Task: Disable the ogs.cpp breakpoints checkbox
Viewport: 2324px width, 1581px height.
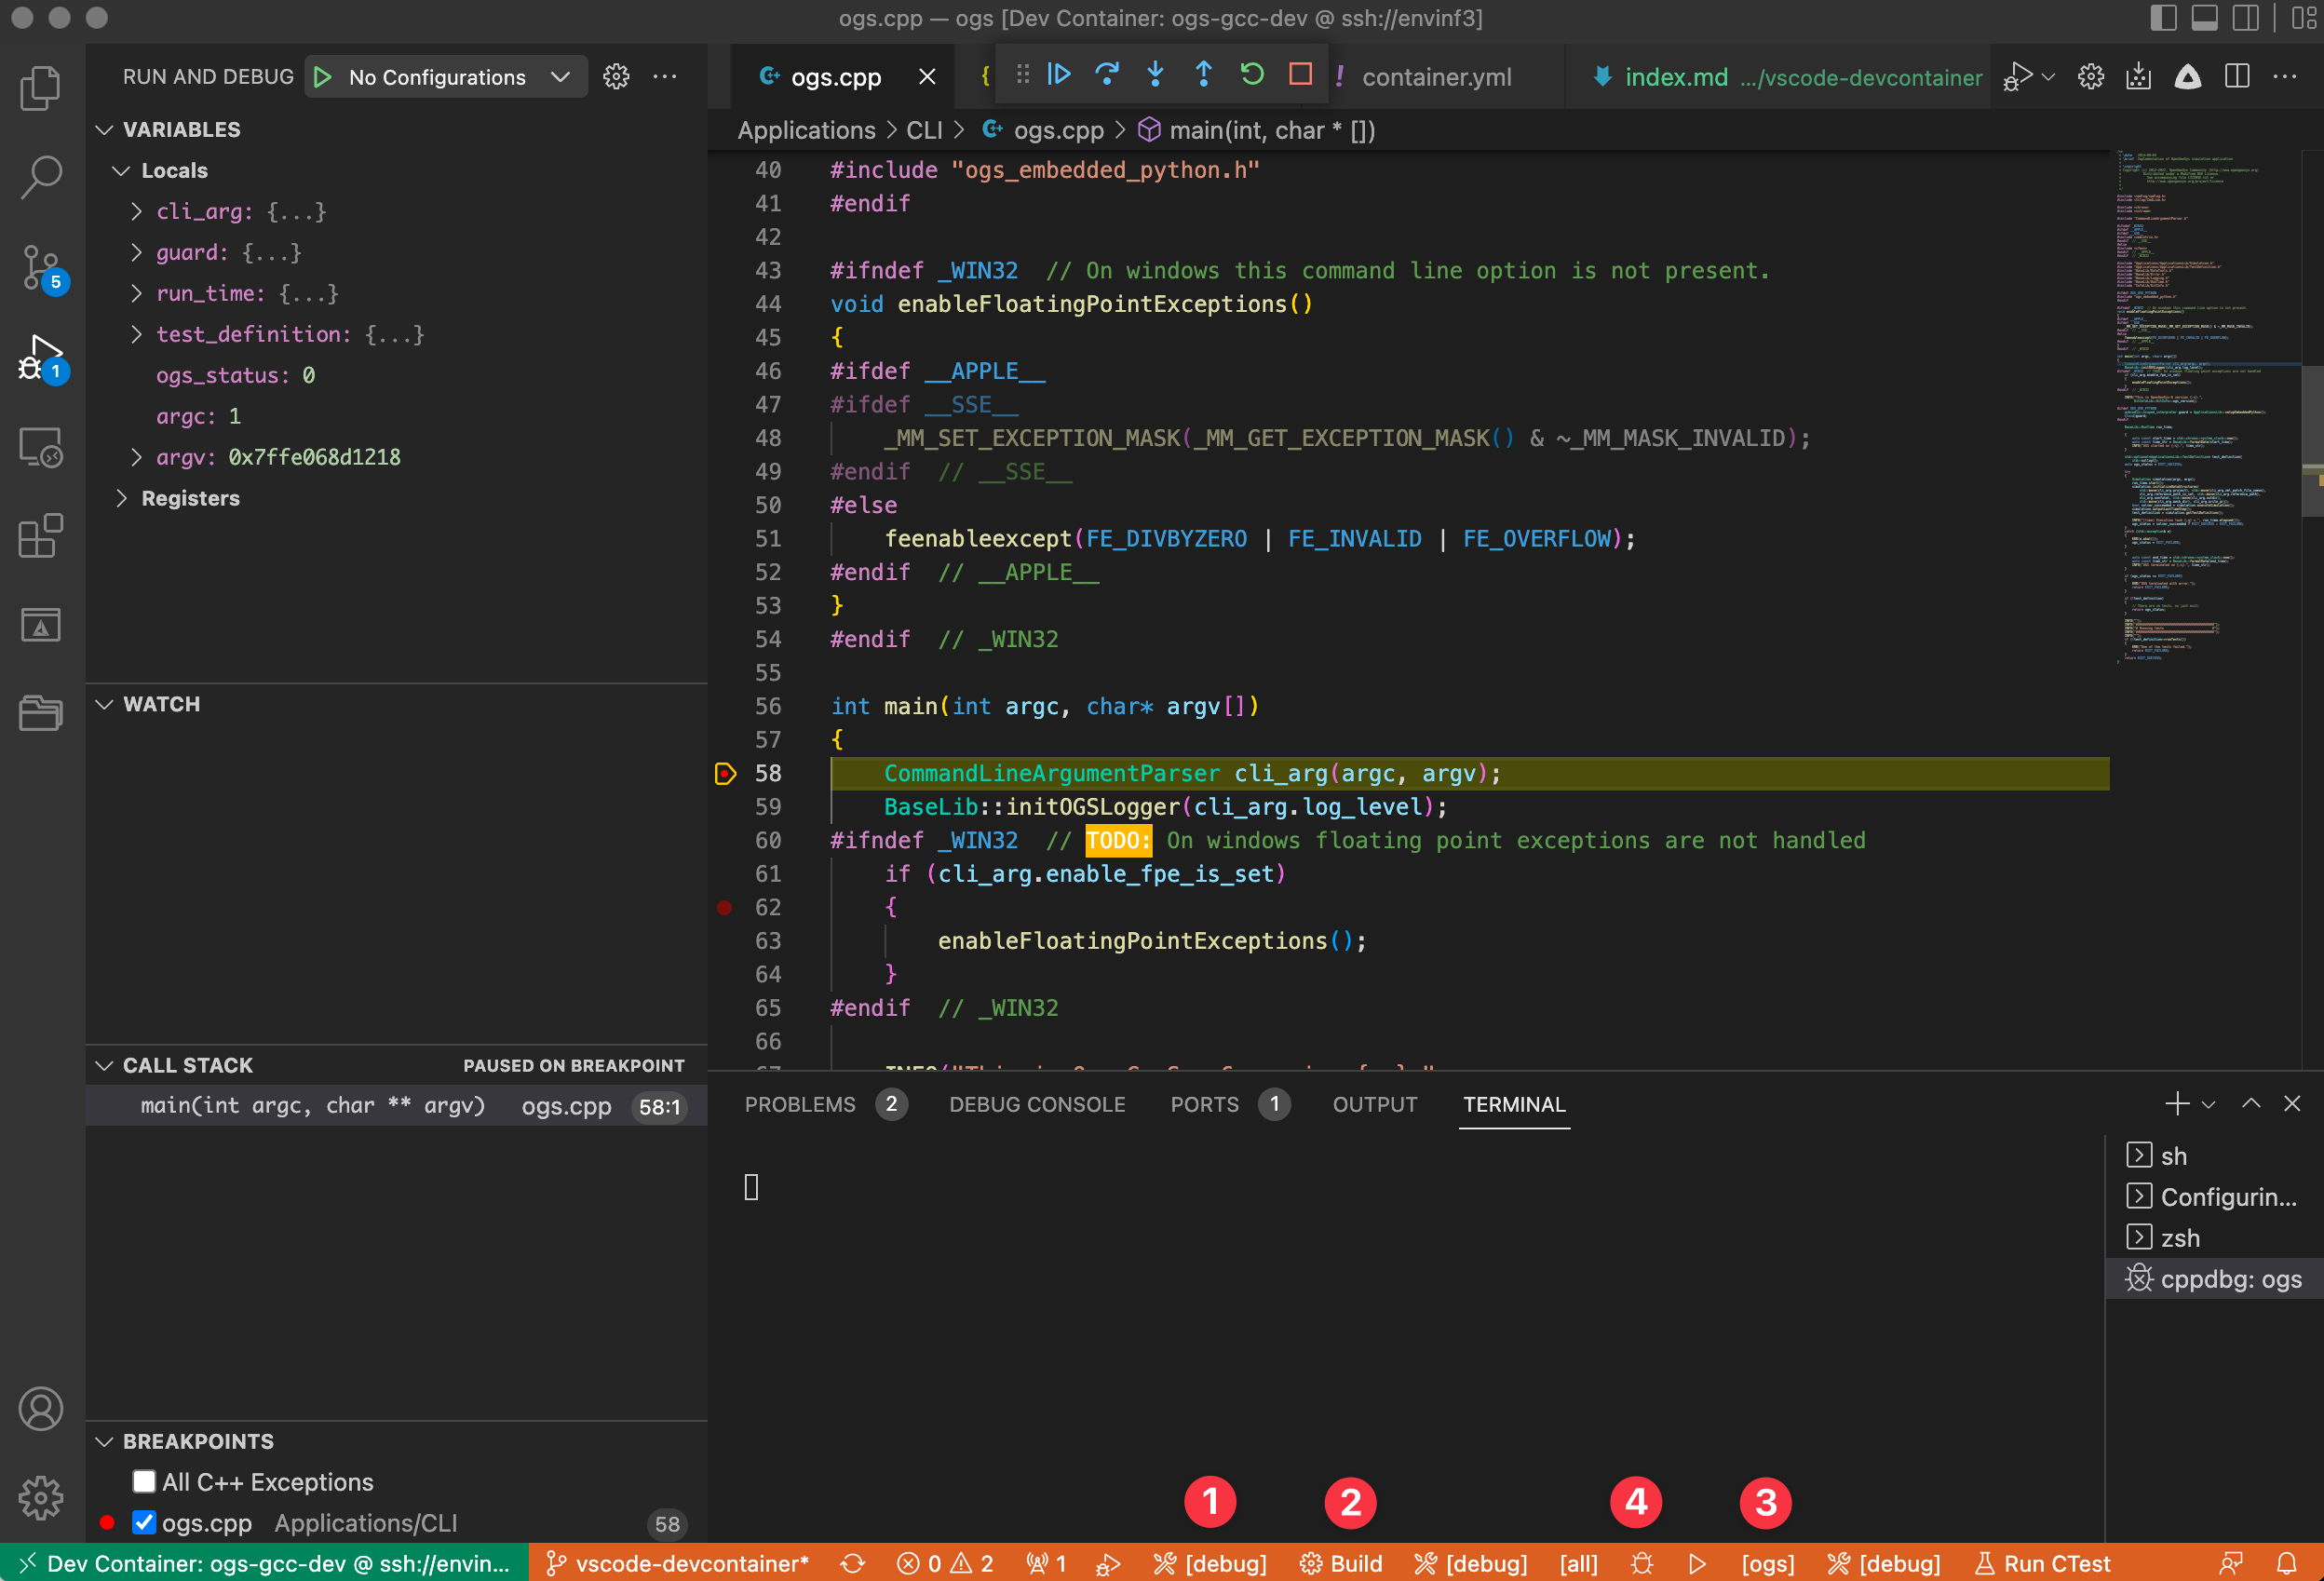Action: (144, 1522)
